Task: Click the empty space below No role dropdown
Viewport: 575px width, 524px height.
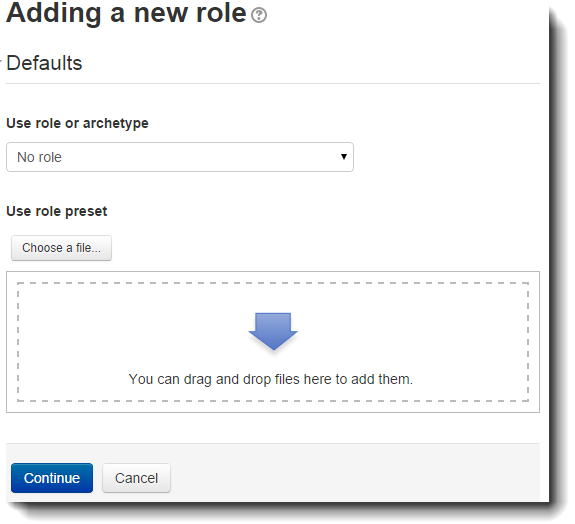Action: pyautogui.click(x=180, y=187)
